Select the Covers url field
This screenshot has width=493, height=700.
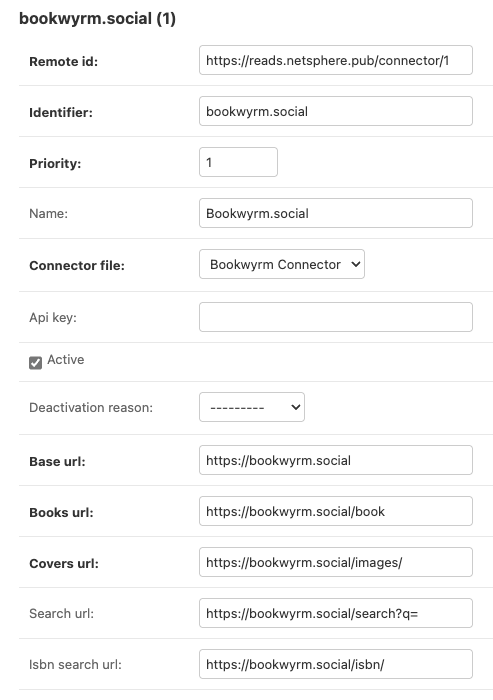(336, 562)
